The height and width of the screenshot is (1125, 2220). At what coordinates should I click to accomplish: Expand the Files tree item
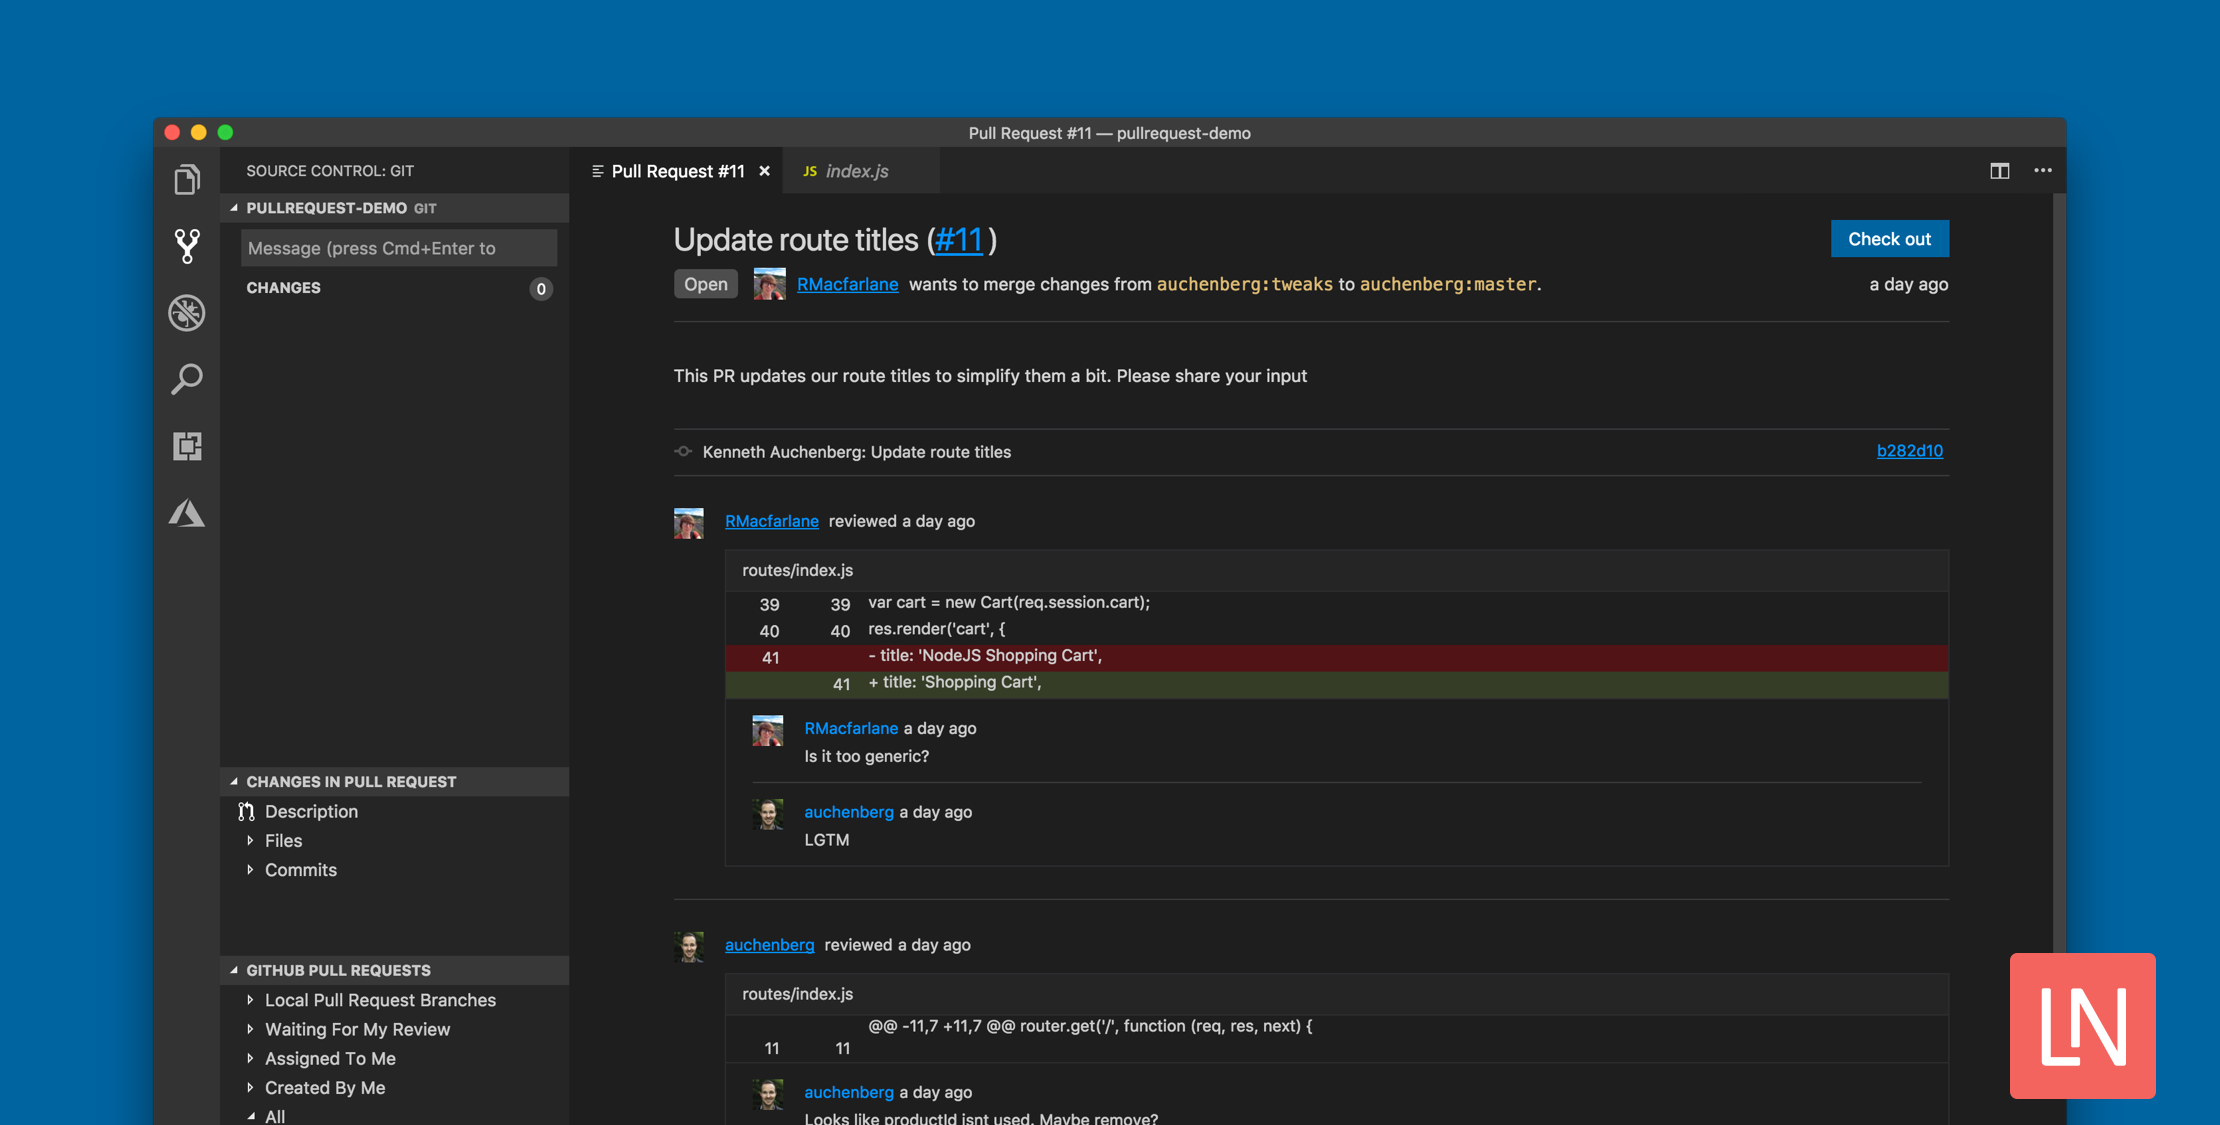pyautogui.click(x=250, y=839)
